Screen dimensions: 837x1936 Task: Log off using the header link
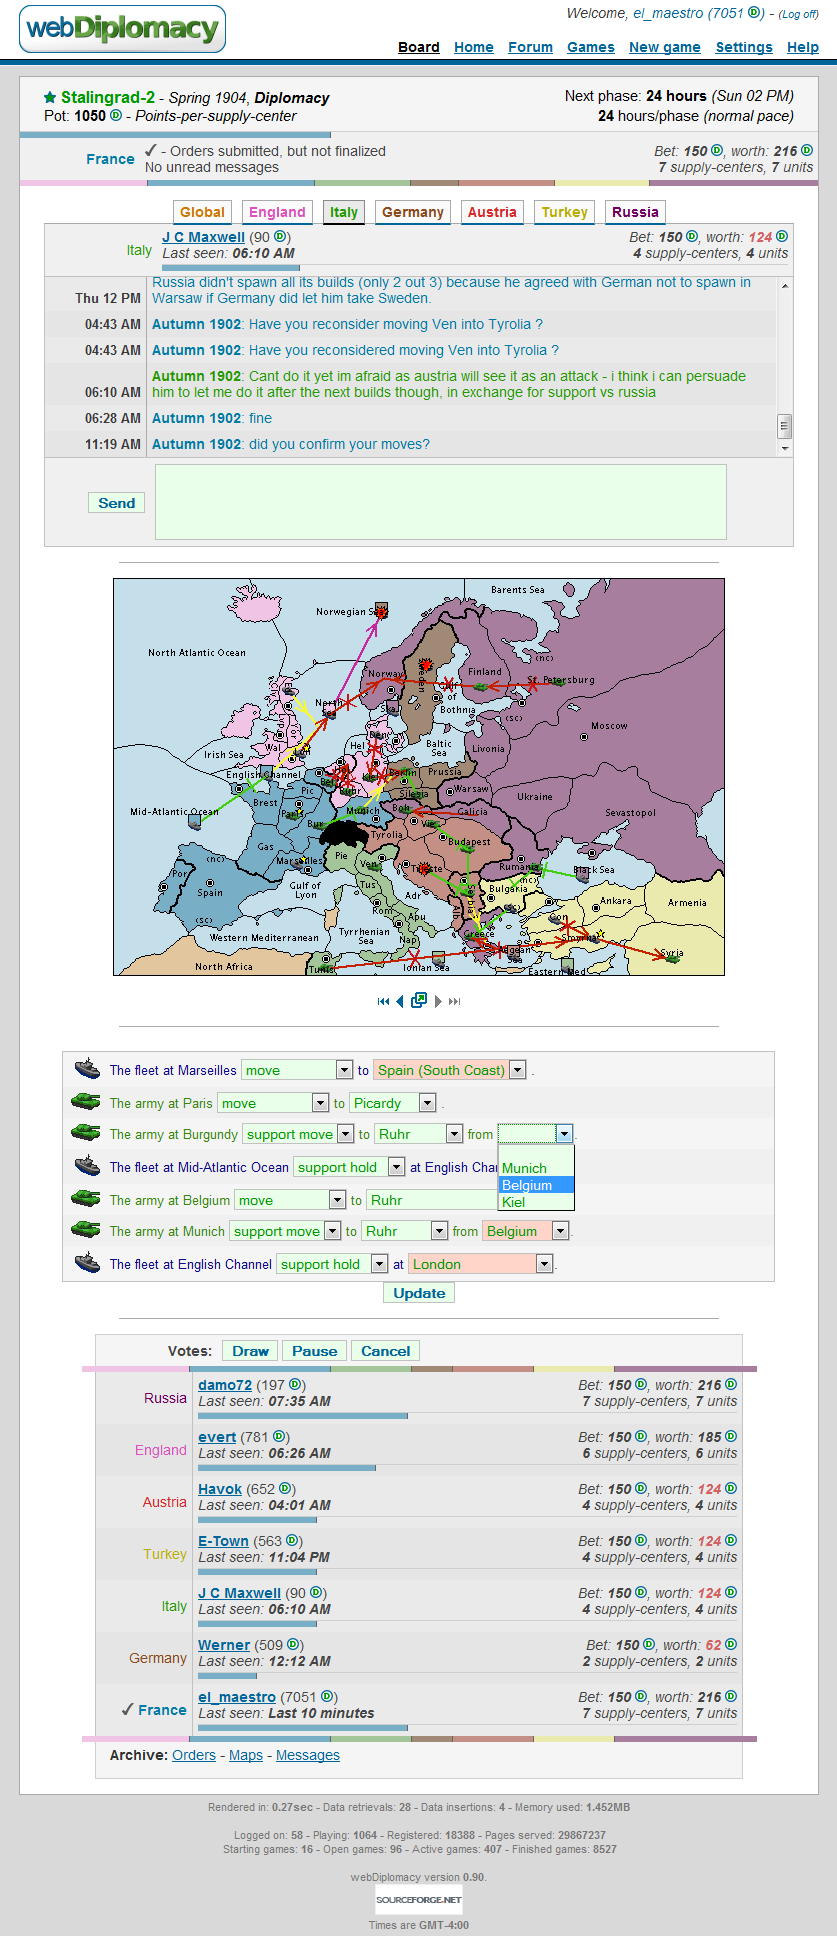[x=799, y=14]
